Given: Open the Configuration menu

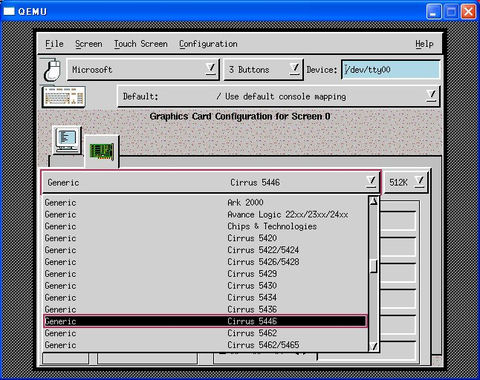Looking at the screenshot, I should pos(208,44).
